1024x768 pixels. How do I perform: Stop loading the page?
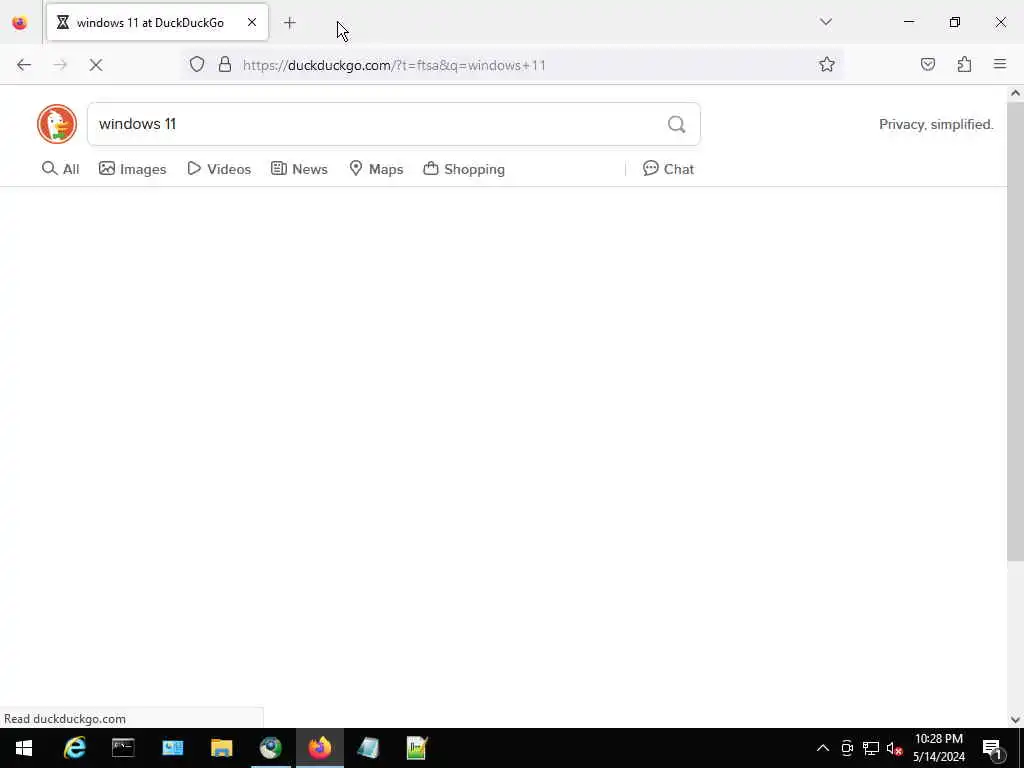pos(96,65)
